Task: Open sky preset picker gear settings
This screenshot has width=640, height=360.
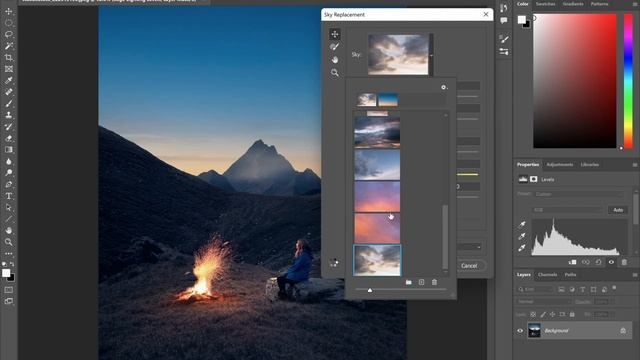Action: point(444,87)
